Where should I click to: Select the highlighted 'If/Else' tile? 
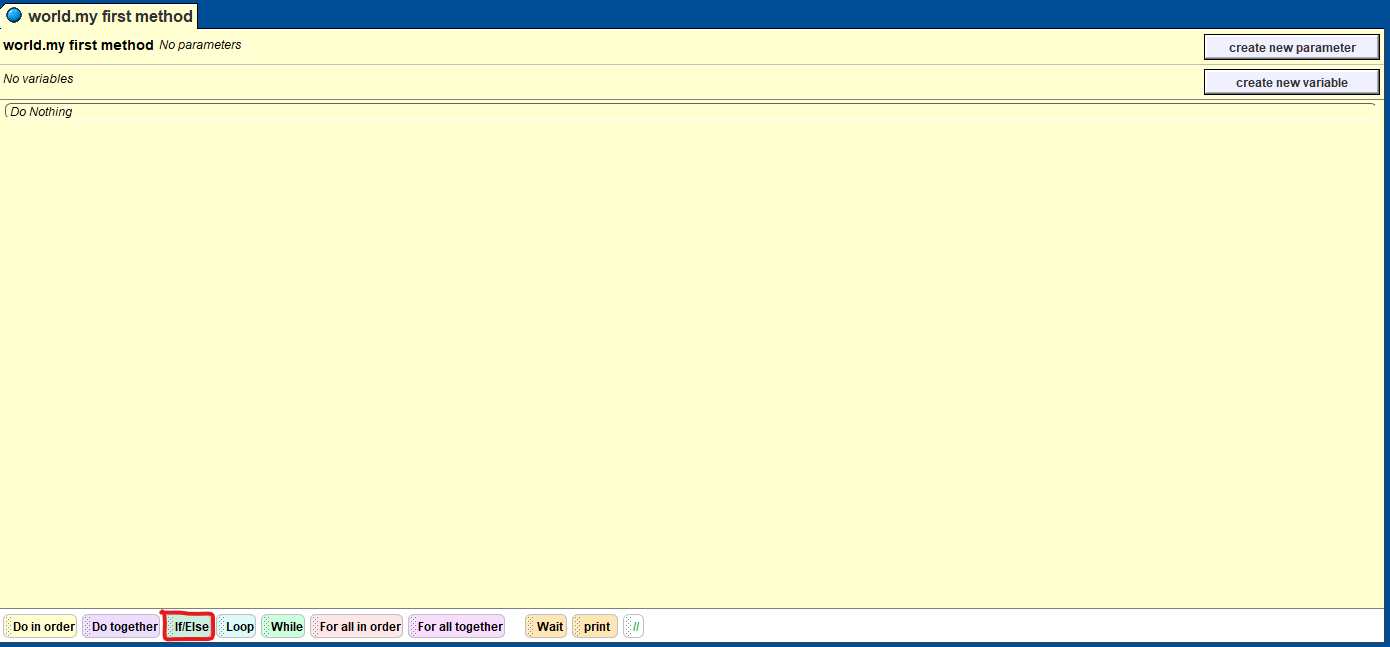[190, 627]
